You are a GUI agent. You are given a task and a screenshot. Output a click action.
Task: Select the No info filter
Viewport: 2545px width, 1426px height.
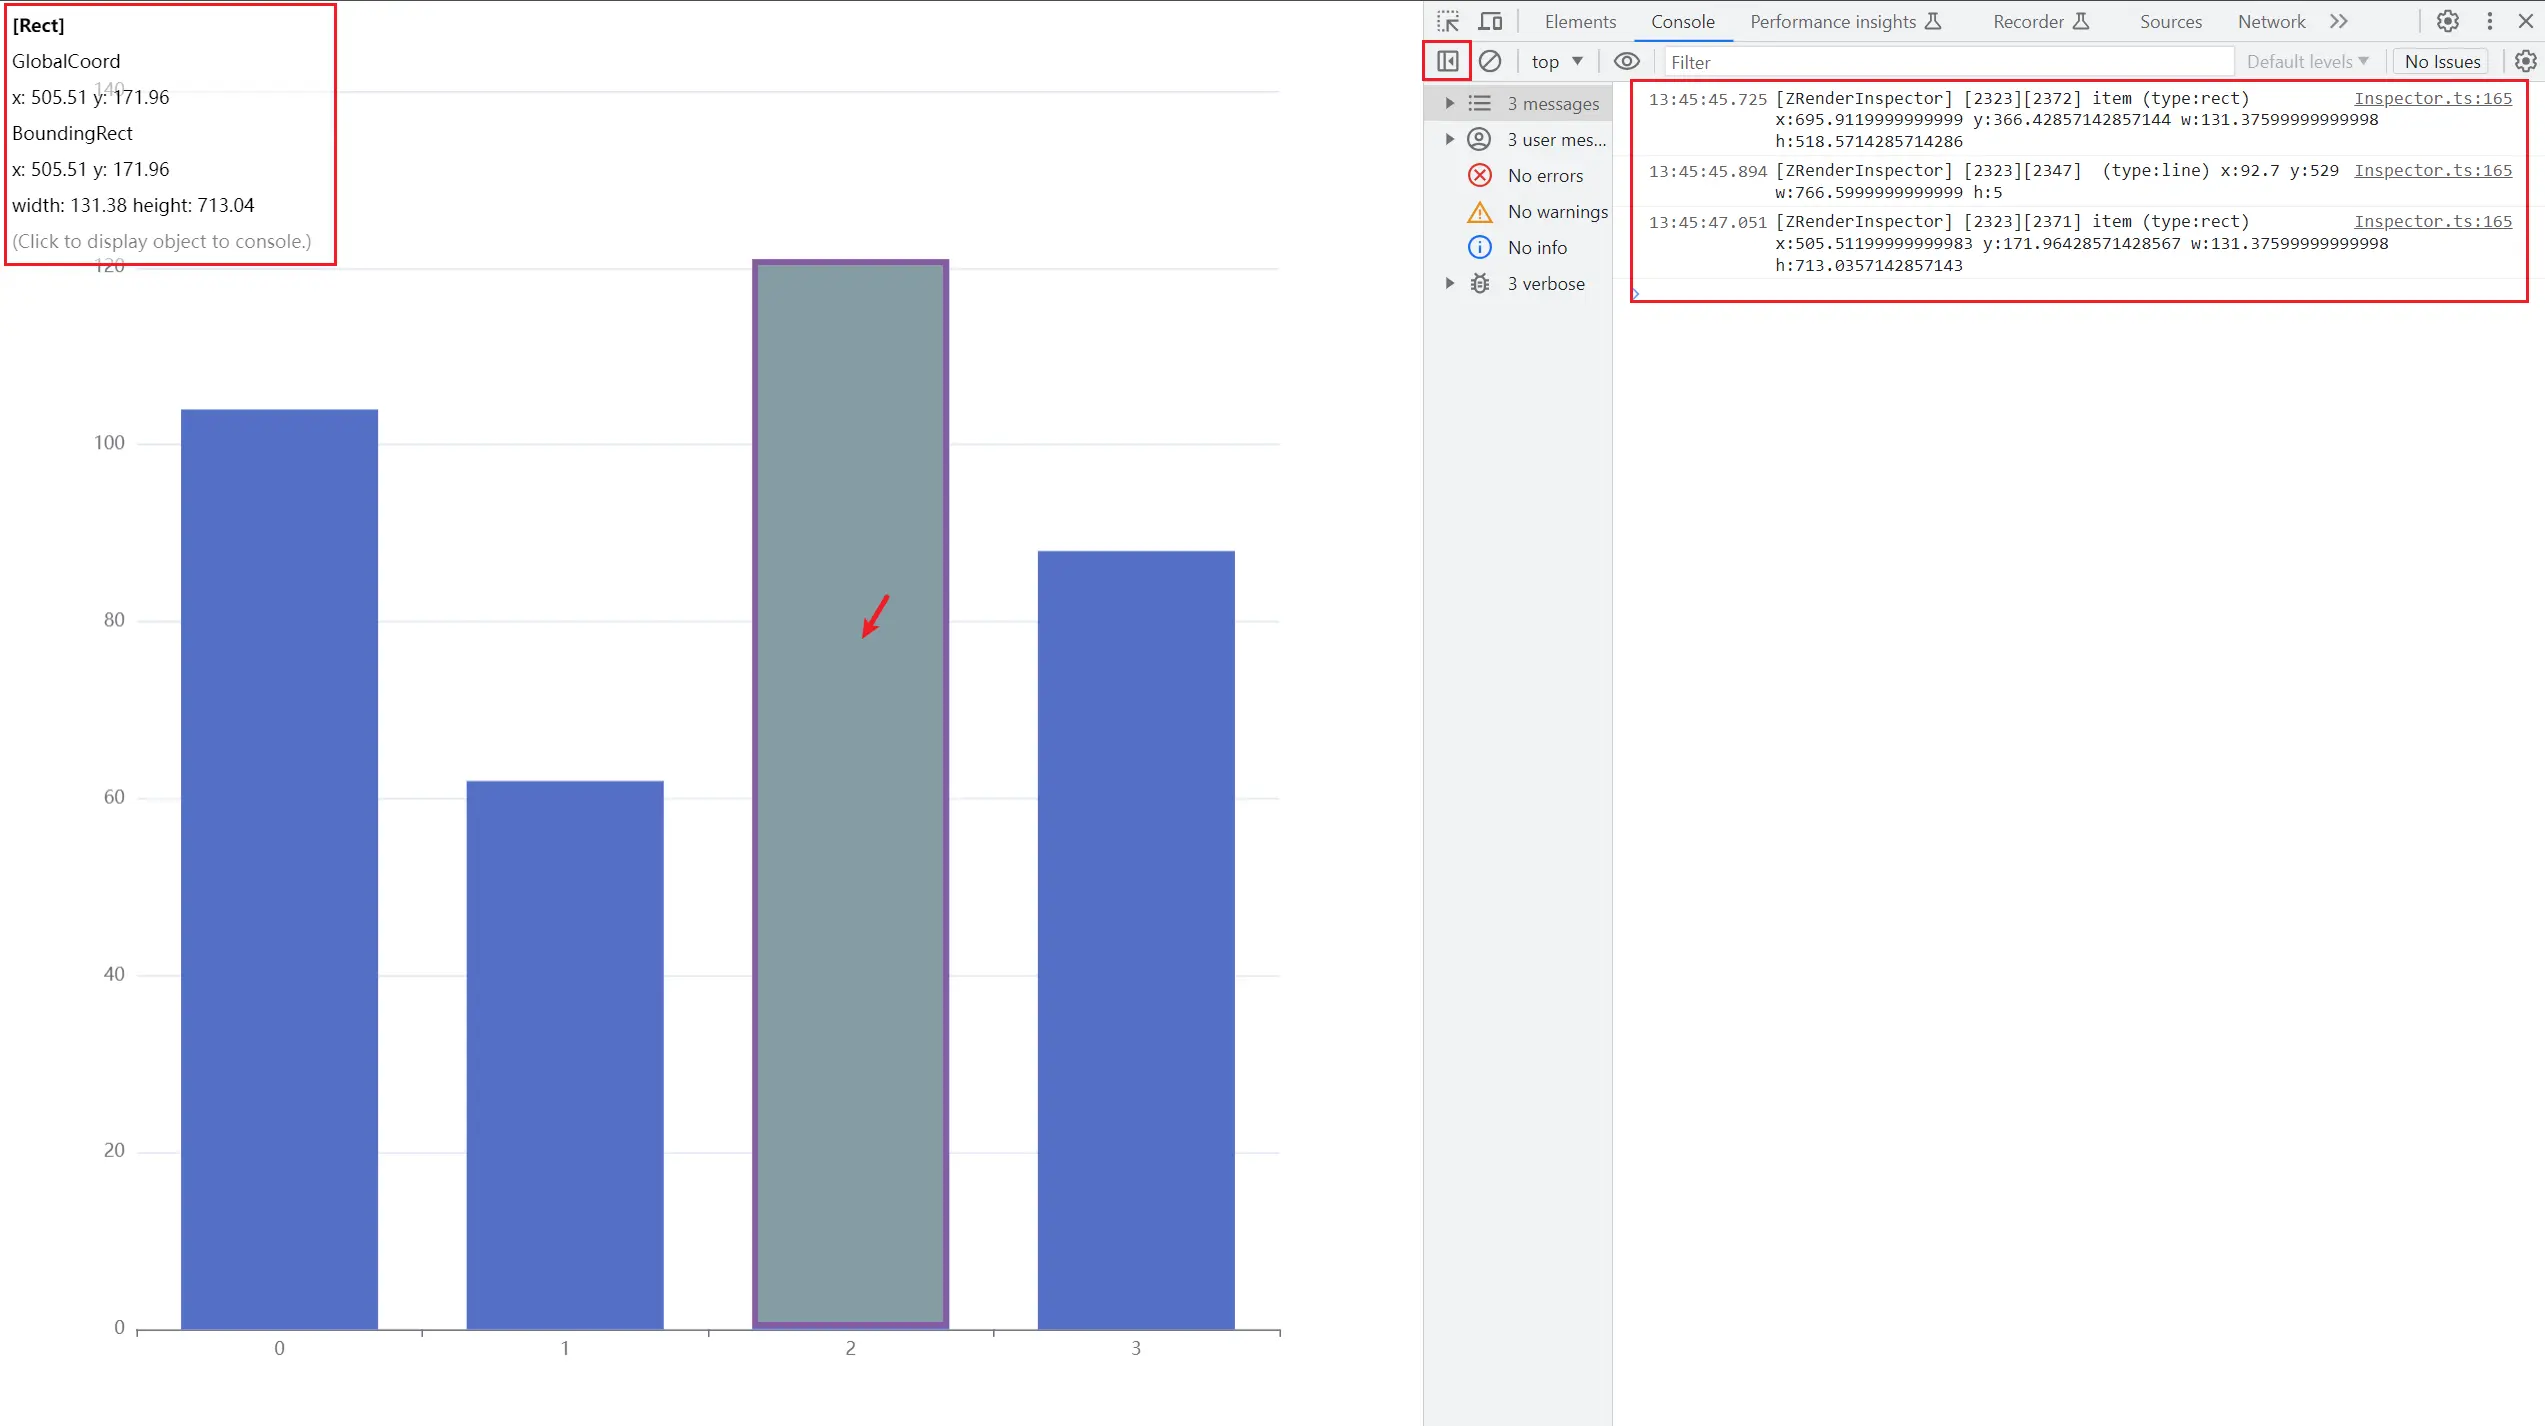click(x=1519, y=247)
